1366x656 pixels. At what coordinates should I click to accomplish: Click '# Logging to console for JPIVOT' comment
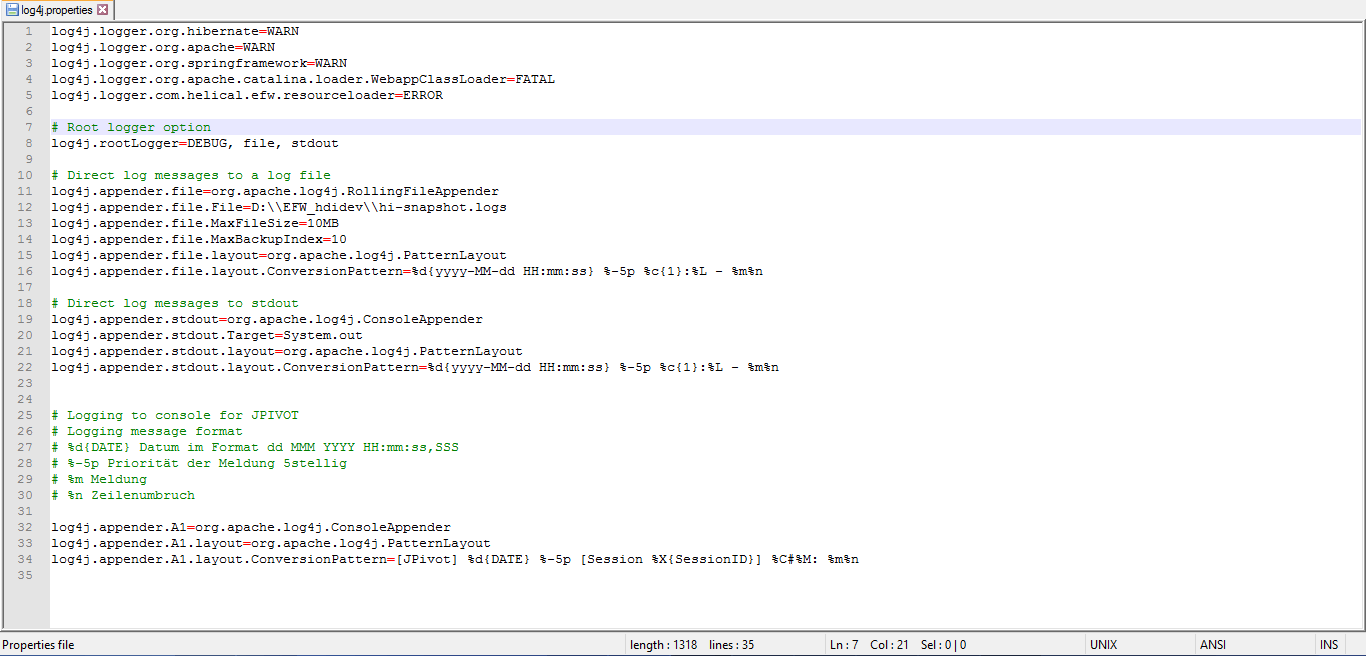point(175,415)
